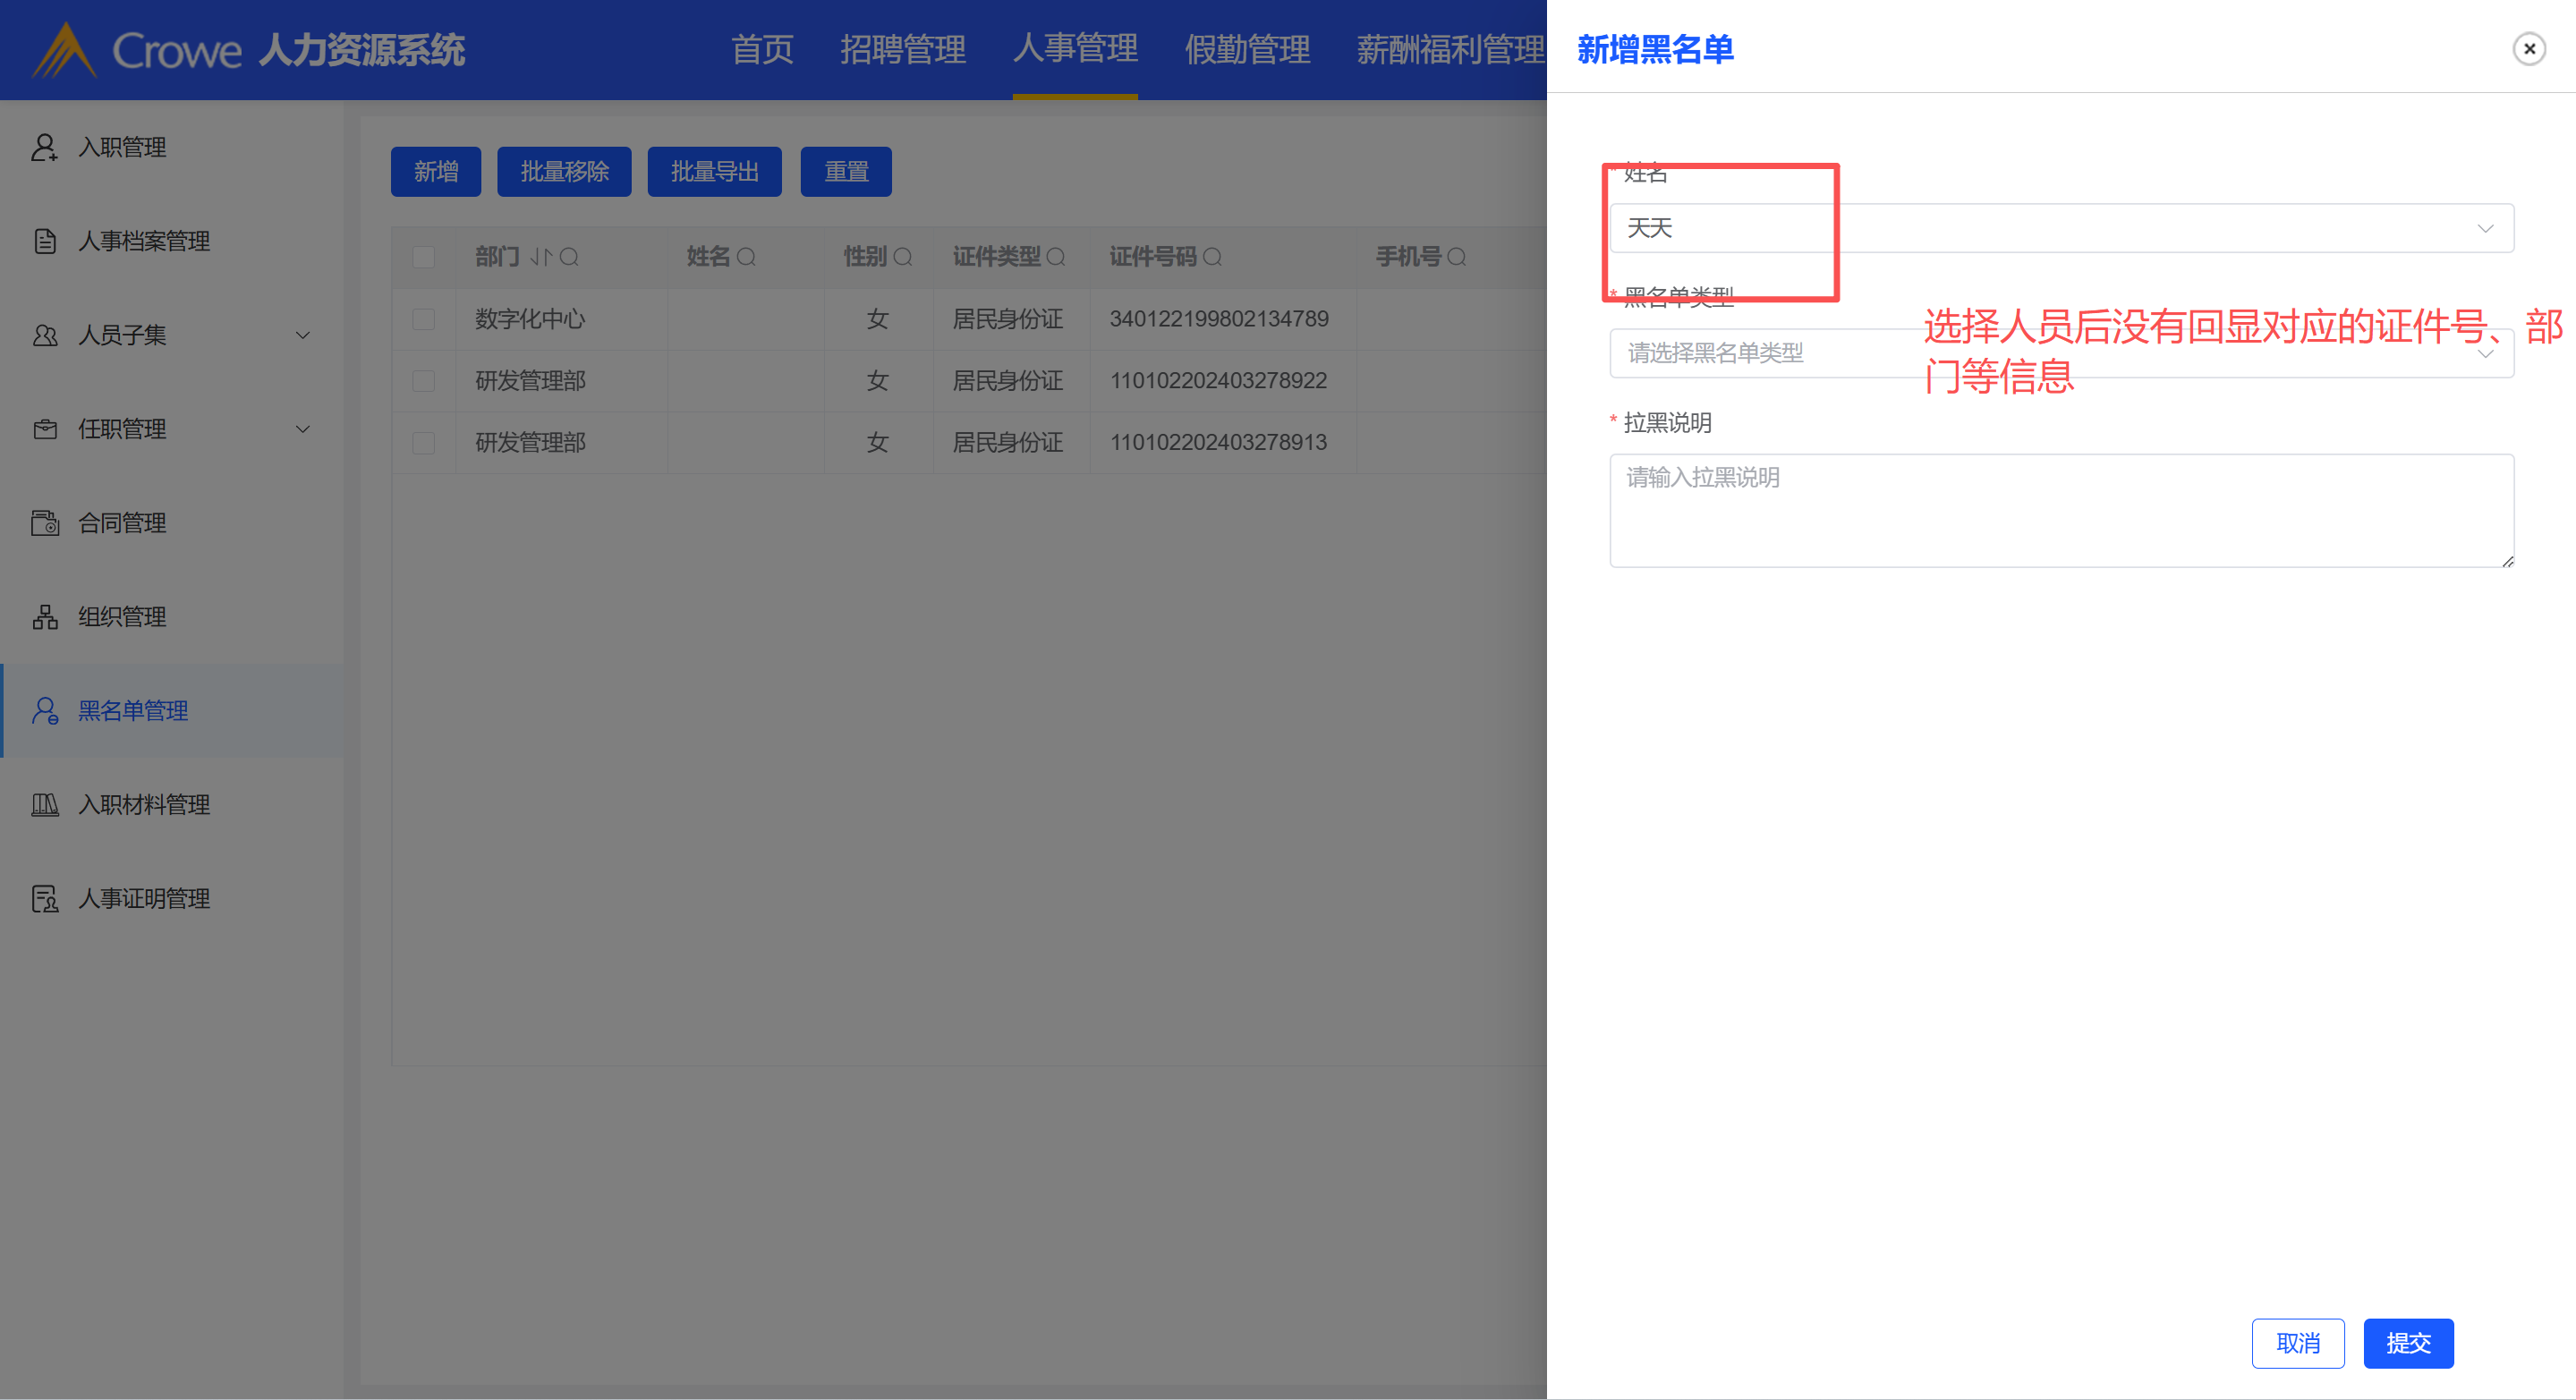This screenshot has height=1400, width=2576.
Task: Open the 假勤管理 top menu
Action: (x=1246, y=48)
